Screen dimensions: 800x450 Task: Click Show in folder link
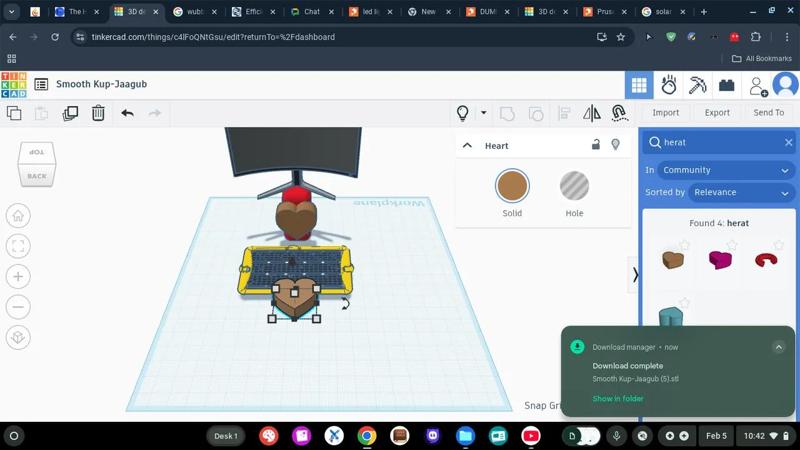pyautogui.click(x=617, y=398)
